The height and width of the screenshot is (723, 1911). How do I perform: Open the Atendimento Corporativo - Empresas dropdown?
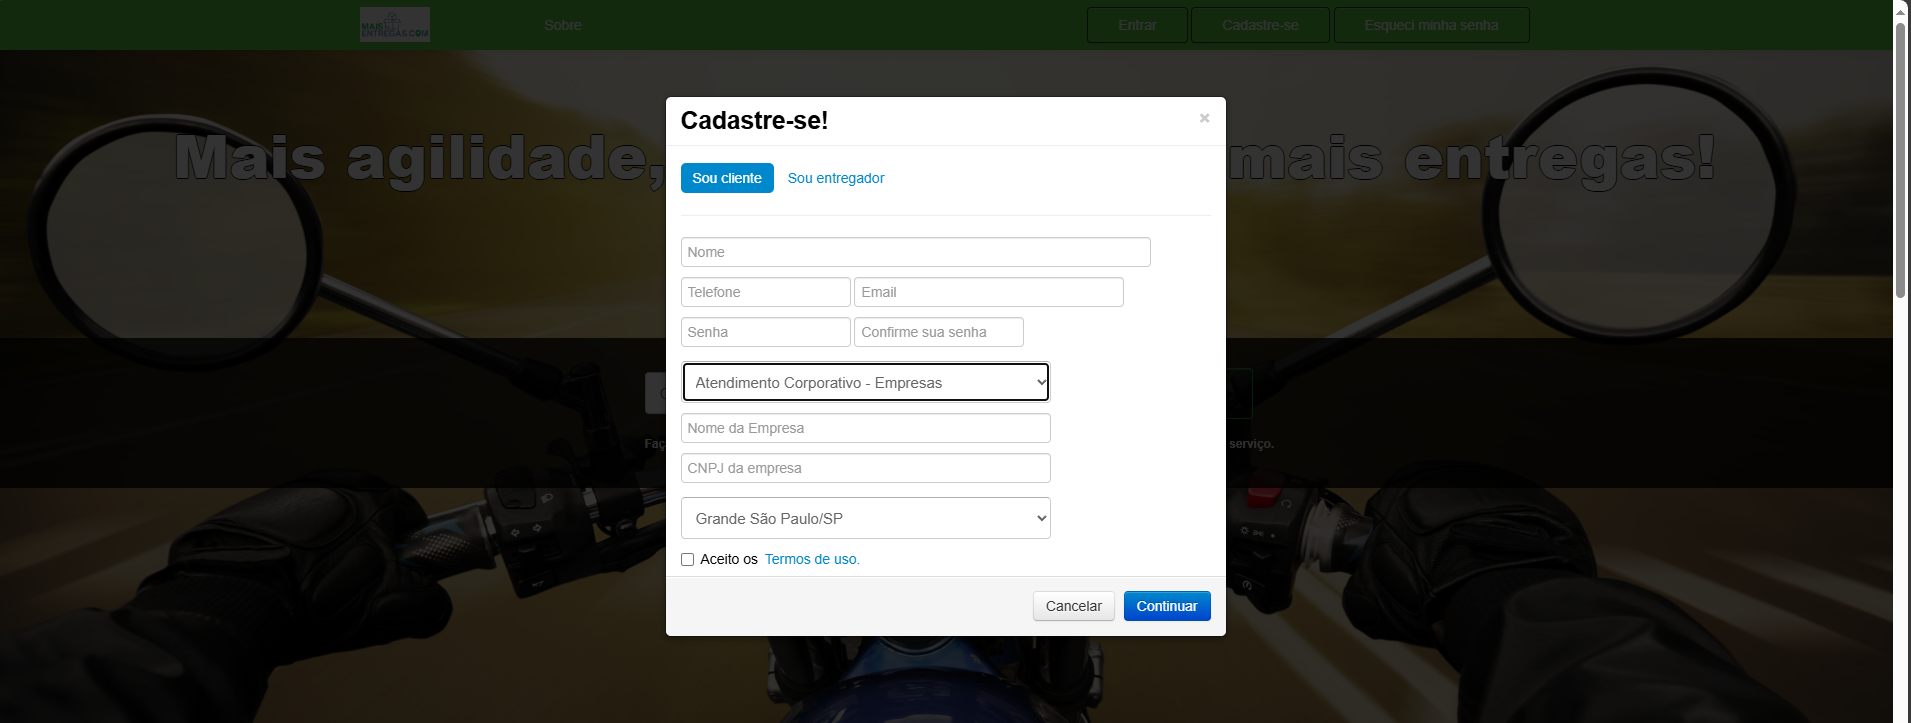coord(866,382)
